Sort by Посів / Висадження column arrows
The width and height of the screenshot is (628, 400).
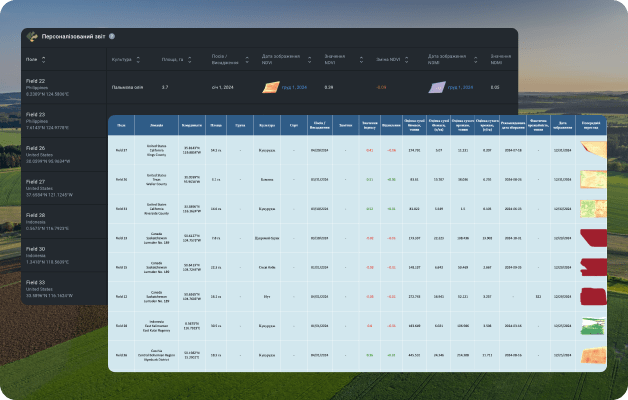pos(247,60)
